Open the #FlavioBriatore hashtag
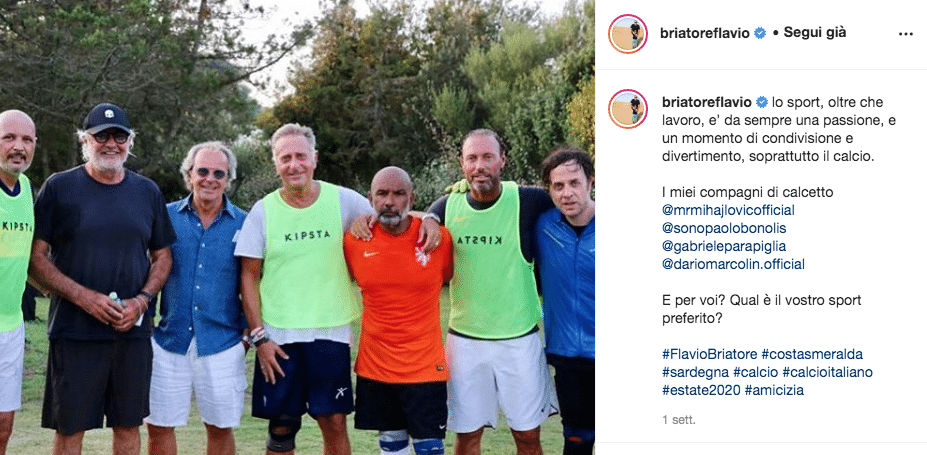Viewport: 927px width, 455px height. (x=709, y=355)
